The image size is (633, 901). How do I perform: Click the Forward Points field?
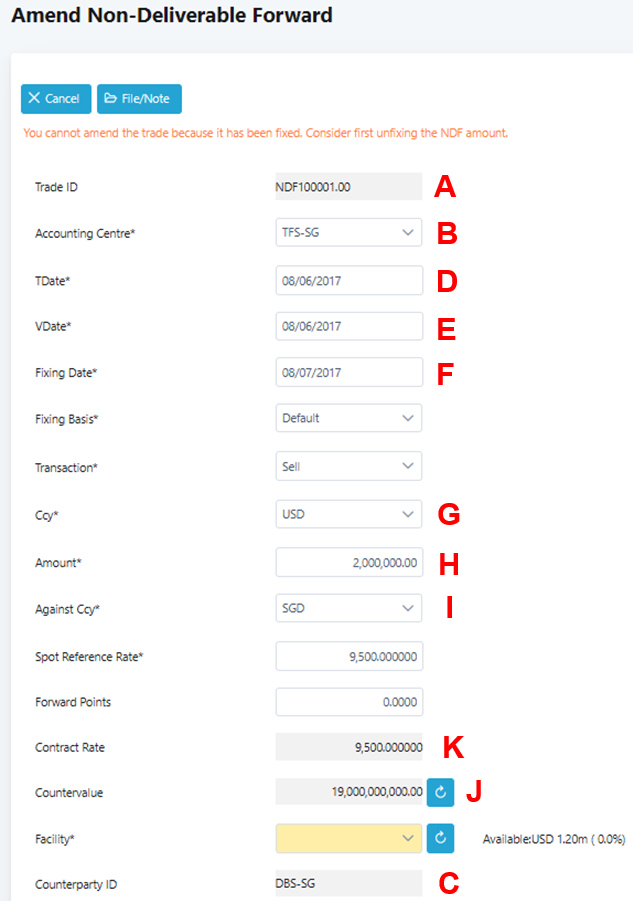348,702
